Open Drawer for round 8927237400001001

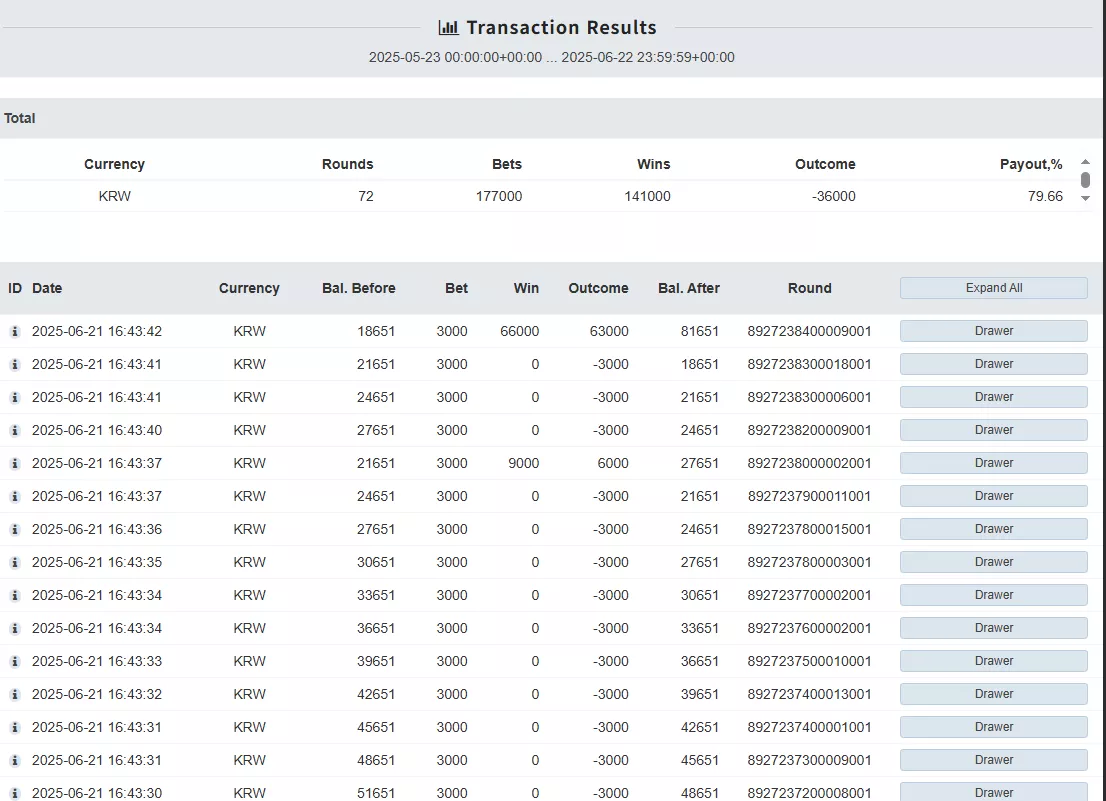pyautogui.click(x=993, y=727)
